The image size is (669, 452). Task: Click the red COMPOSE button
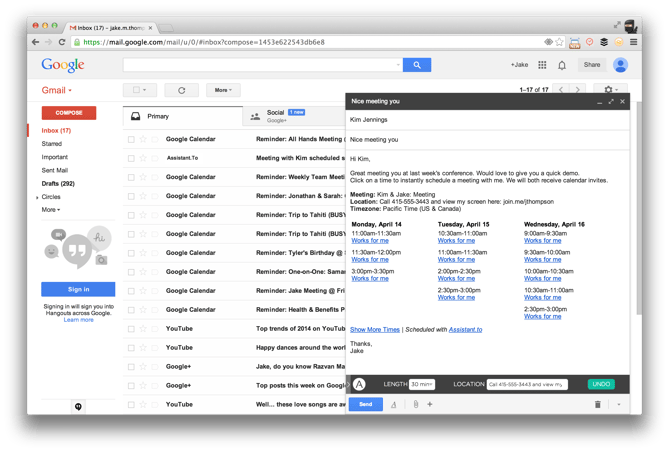click(x=68, y=113)
